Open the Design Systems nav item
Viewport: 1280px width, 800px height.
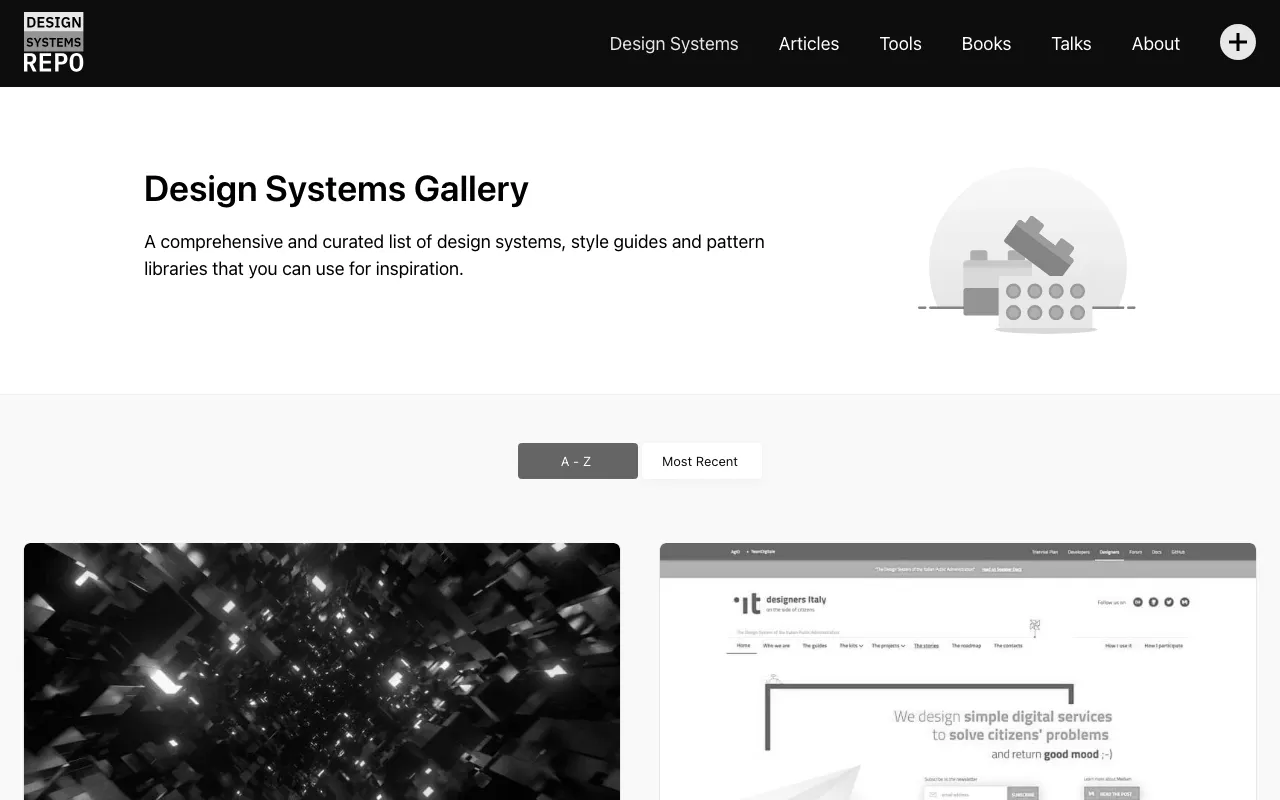tap(674, 44)
